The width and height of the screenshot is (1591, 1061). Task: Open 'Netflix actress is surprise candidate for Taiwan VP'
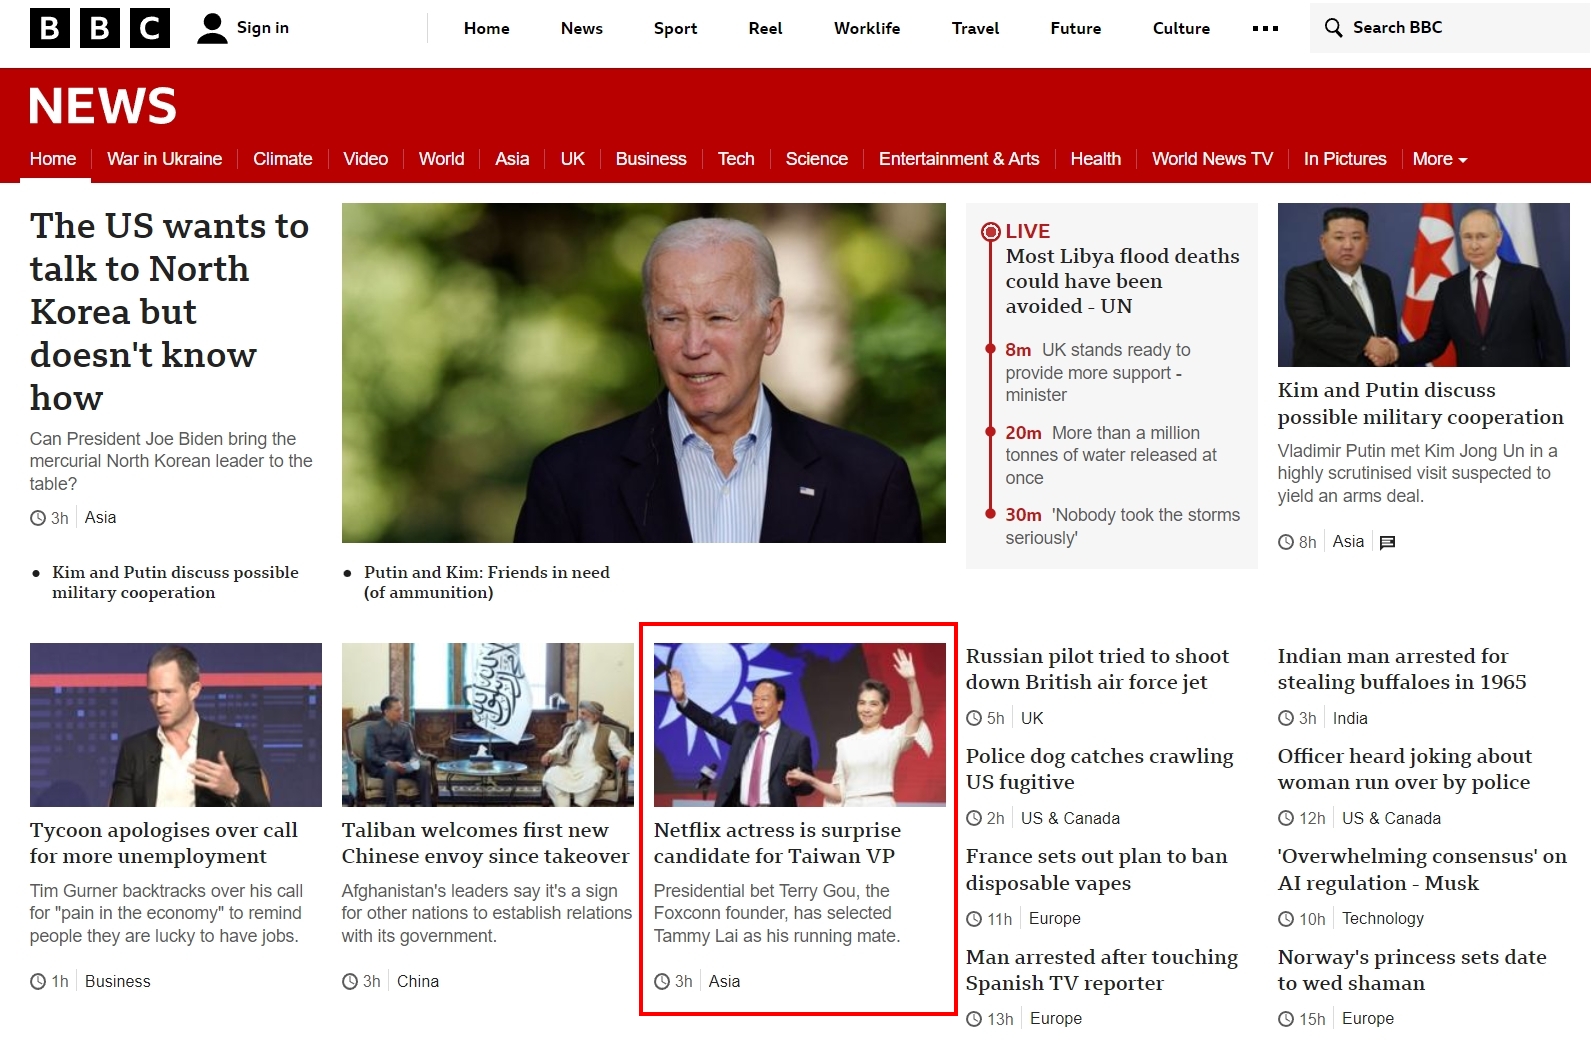tap(777, 843)
